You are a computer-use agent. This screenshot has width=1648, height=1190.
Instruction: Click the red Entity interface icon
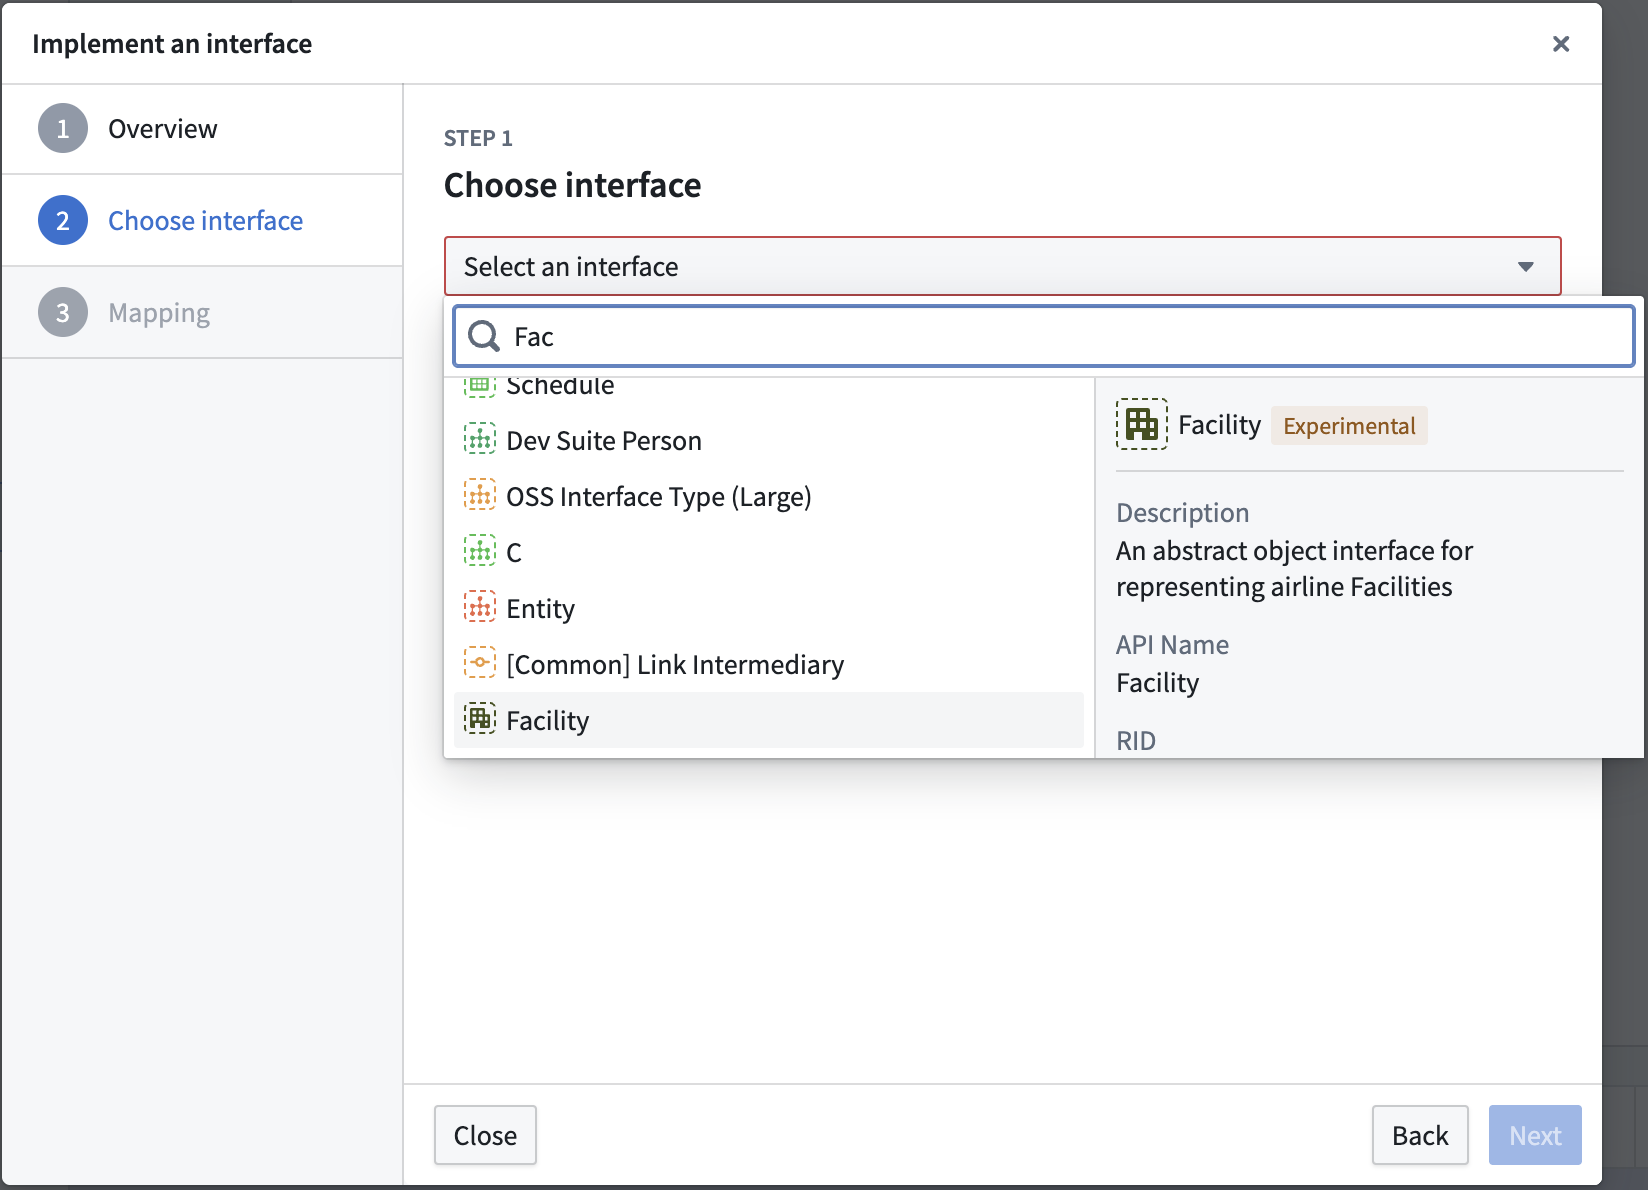pos(480,606)
